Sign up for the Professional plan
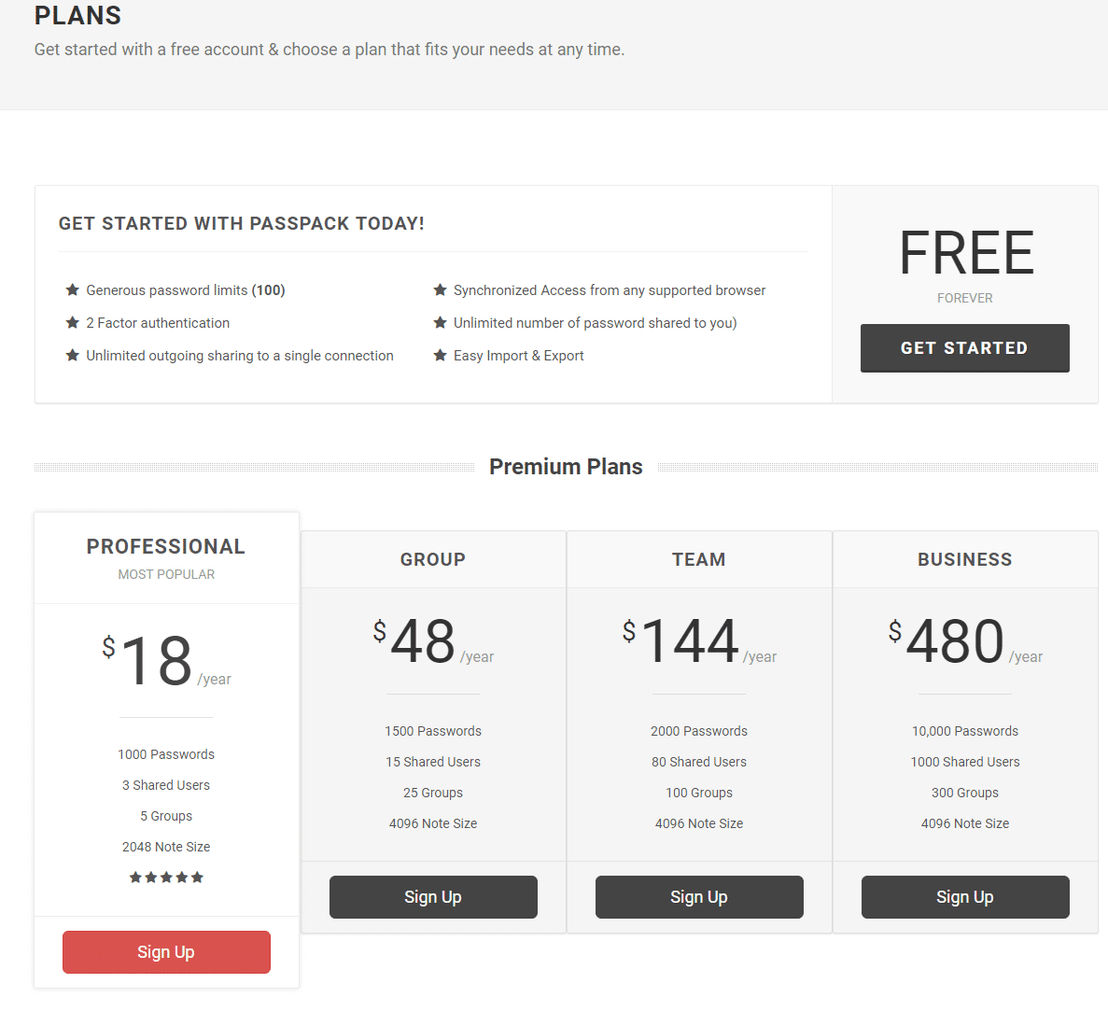Image resolution: width=1108 pixels, height=1027 pixels. click(x=166, y=952)
